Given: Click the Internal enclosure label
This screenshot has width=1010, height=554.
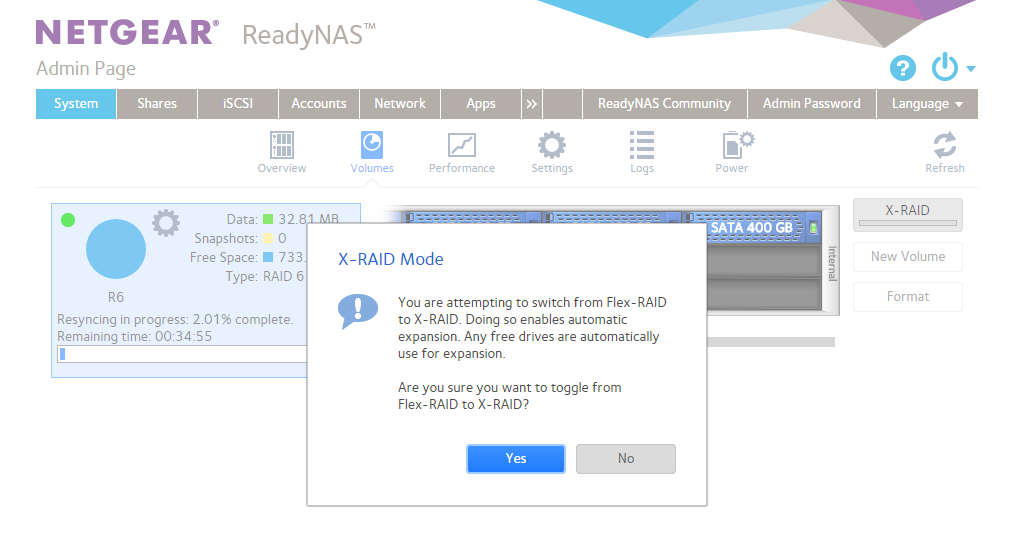Looking at the screenshot, I should click(x=832, y=263).
